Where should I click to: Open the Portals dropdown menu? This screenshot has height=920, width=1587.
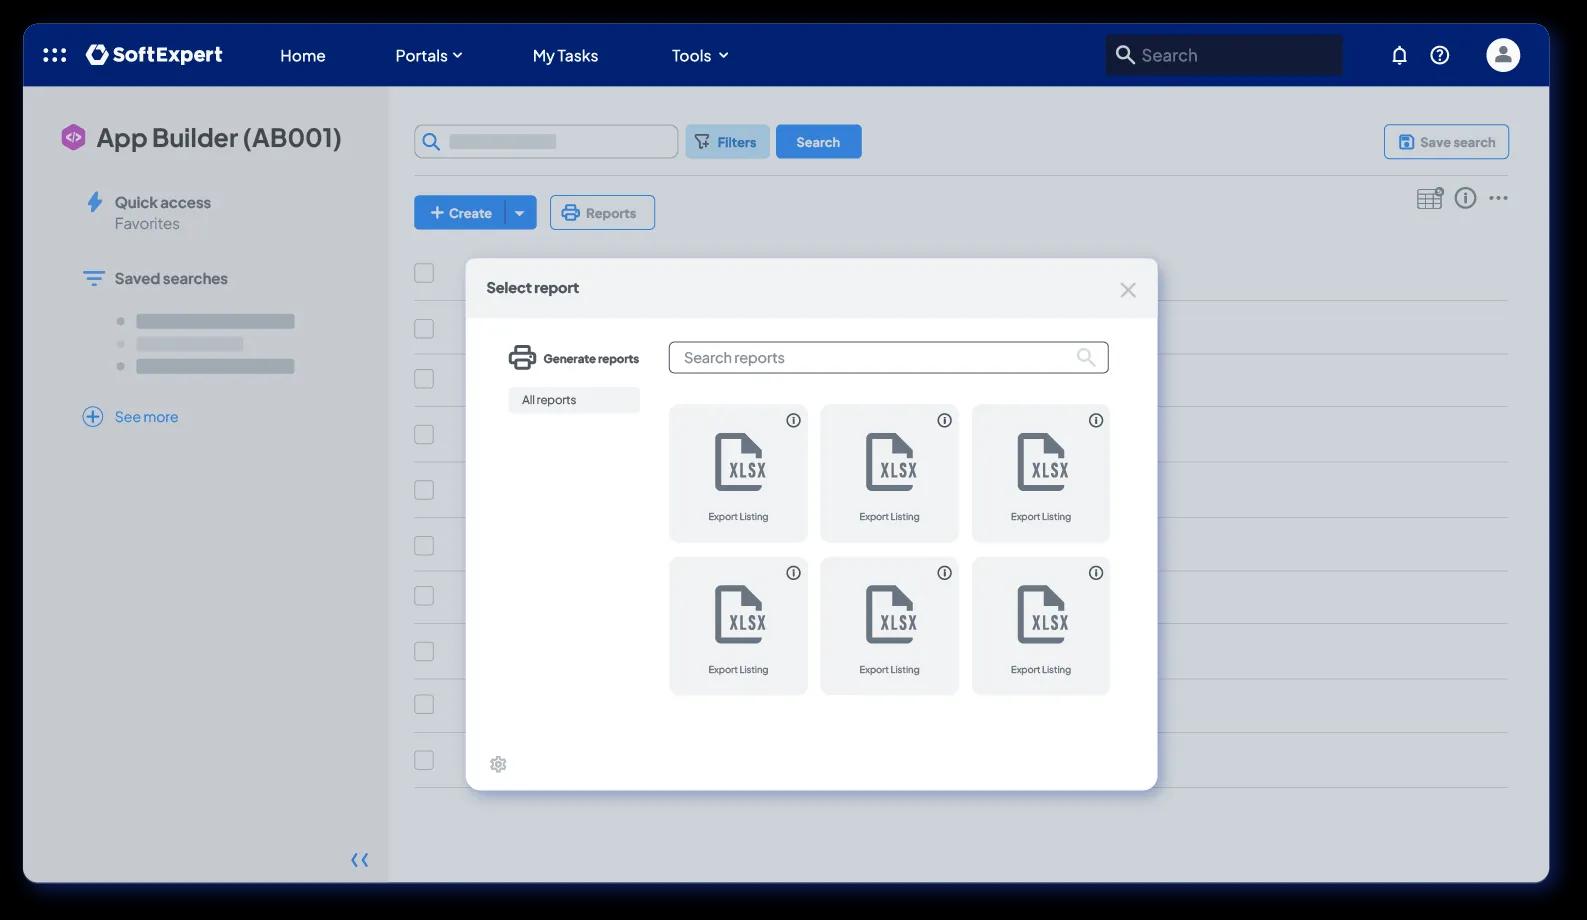click(x=429, y=56)
